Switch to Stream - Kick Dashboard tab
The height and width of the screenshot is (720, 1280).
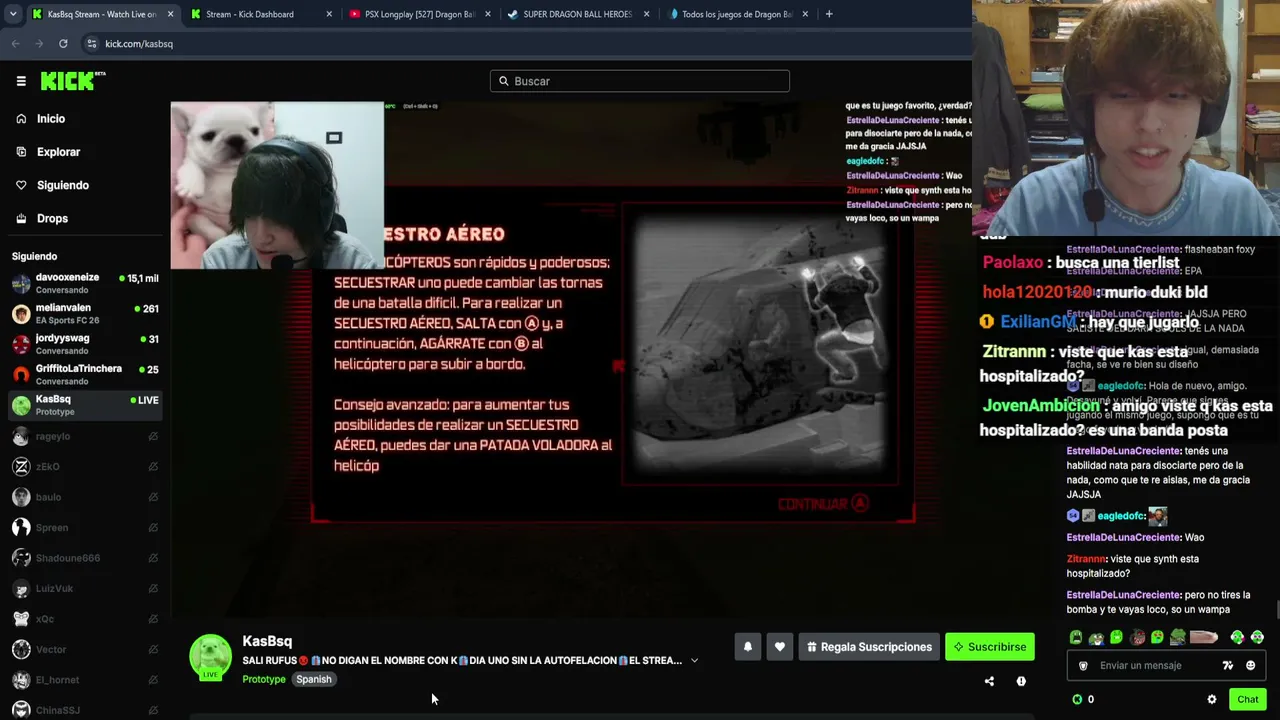(261, 14)
